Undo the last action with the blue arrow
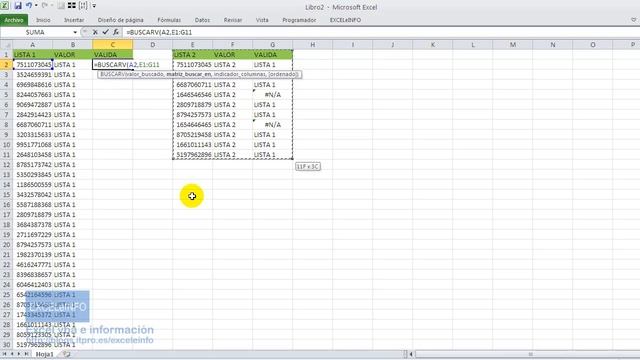This screenshot has height=360, width=640. click(x=29, y=6)
